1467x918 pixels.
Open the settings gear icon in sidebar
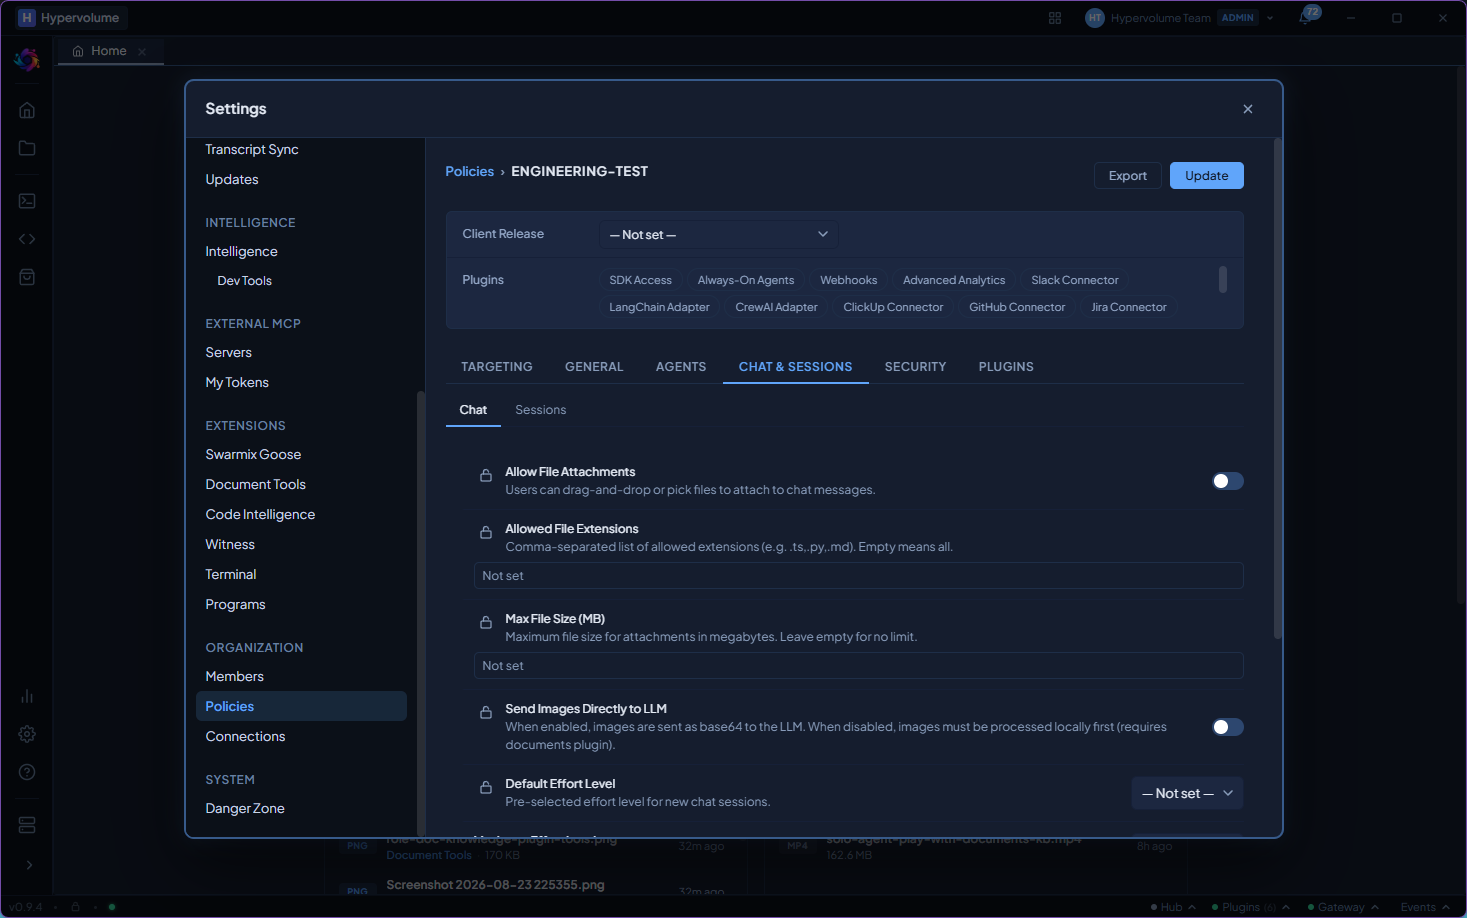27,734
